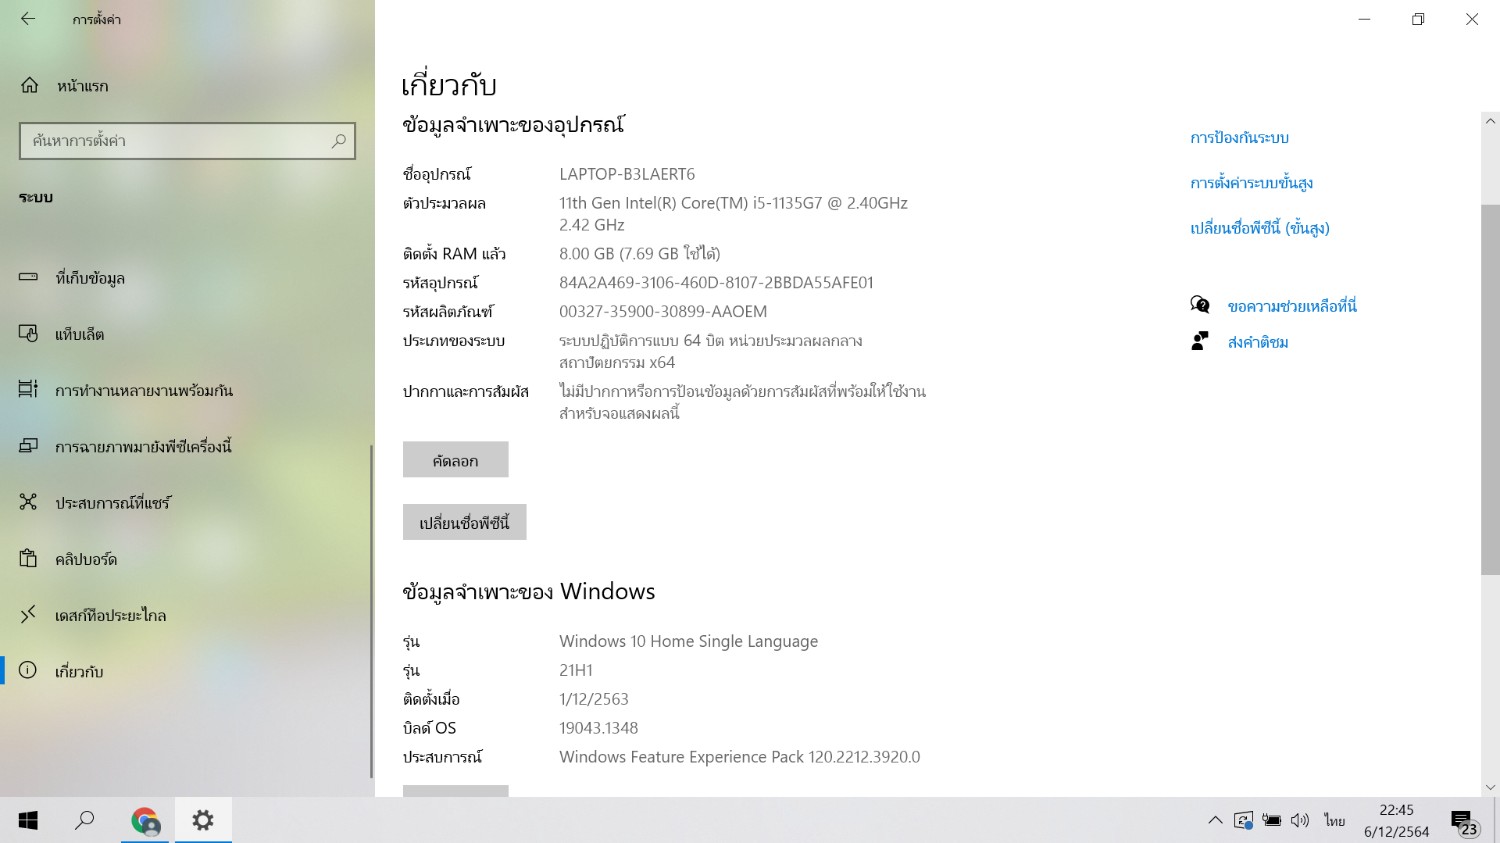Click the search magnifier in settings box
Image resolution: width=1500 pixels, height=843 pixels.
coord(339,141)
